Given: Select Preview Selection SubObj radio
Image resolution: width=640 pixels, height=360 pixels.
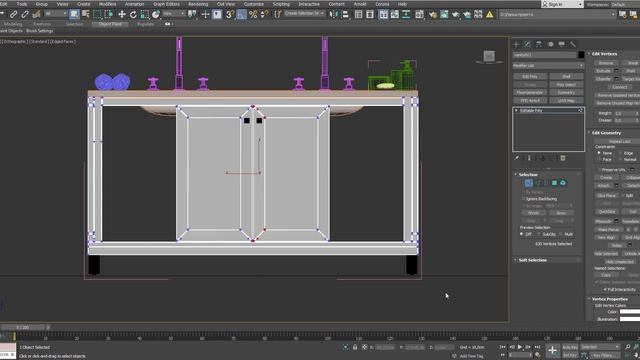Looking at the screenshot, I should point(539,234).
